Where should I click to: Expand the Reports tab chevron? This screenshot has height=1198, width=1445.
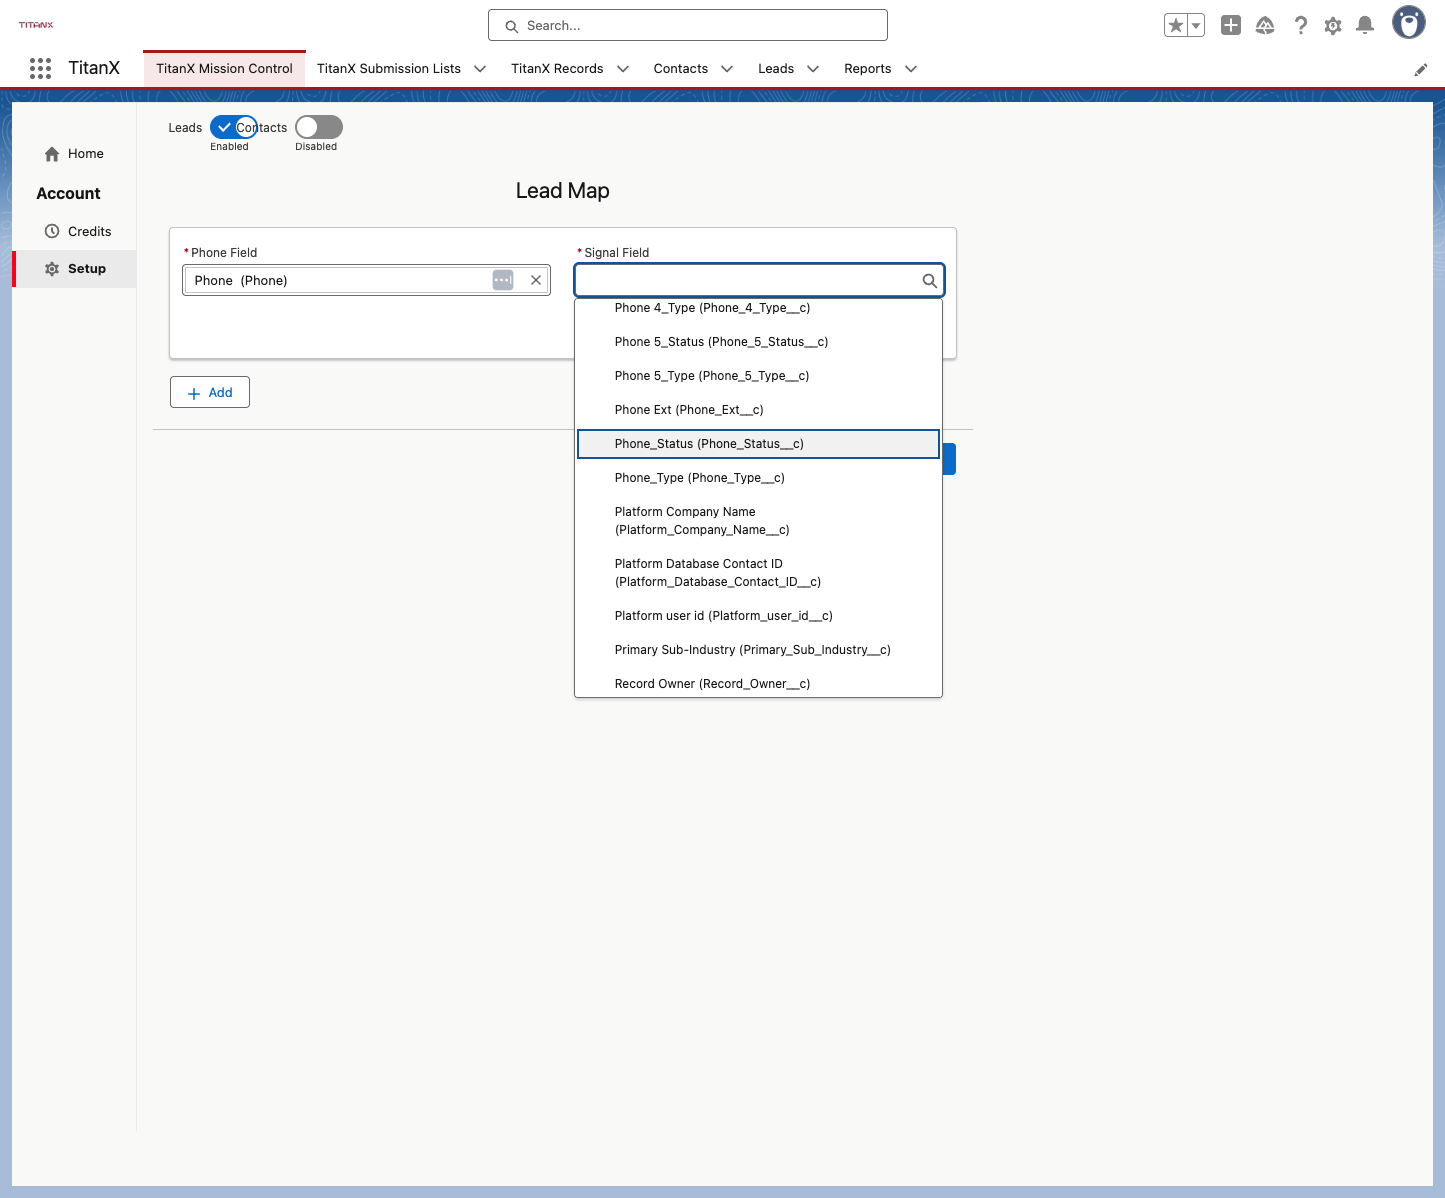pyautogui.click(x=911, y=69)
